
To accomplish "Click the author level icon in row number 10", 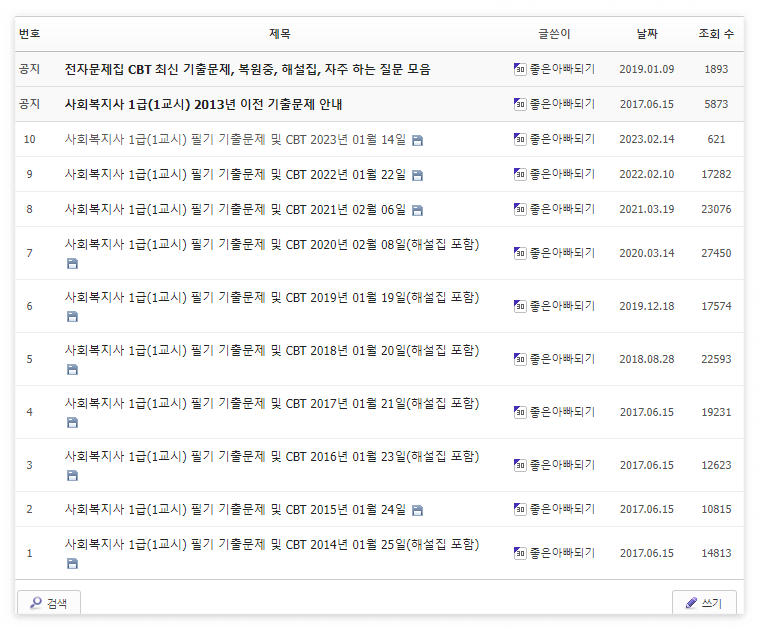I will click(520, 139).
